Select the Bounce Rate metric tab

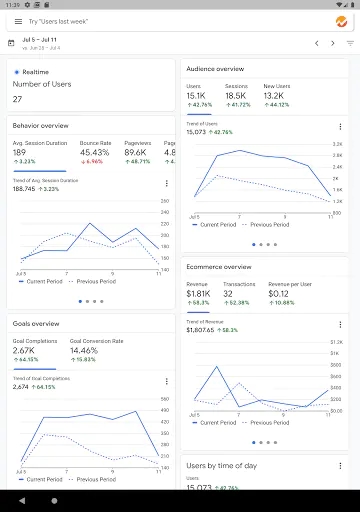pos(95,152)
